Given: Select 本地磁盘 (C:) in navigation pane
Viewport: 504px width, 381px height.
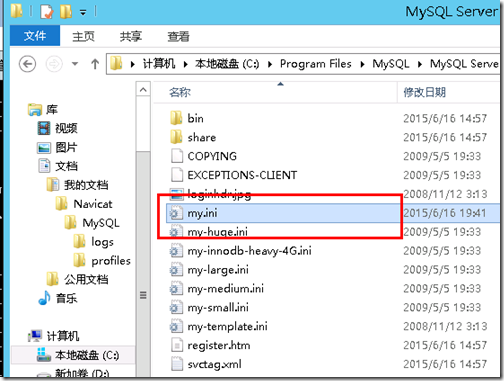Looking at the screenshot, I should 87,355.
